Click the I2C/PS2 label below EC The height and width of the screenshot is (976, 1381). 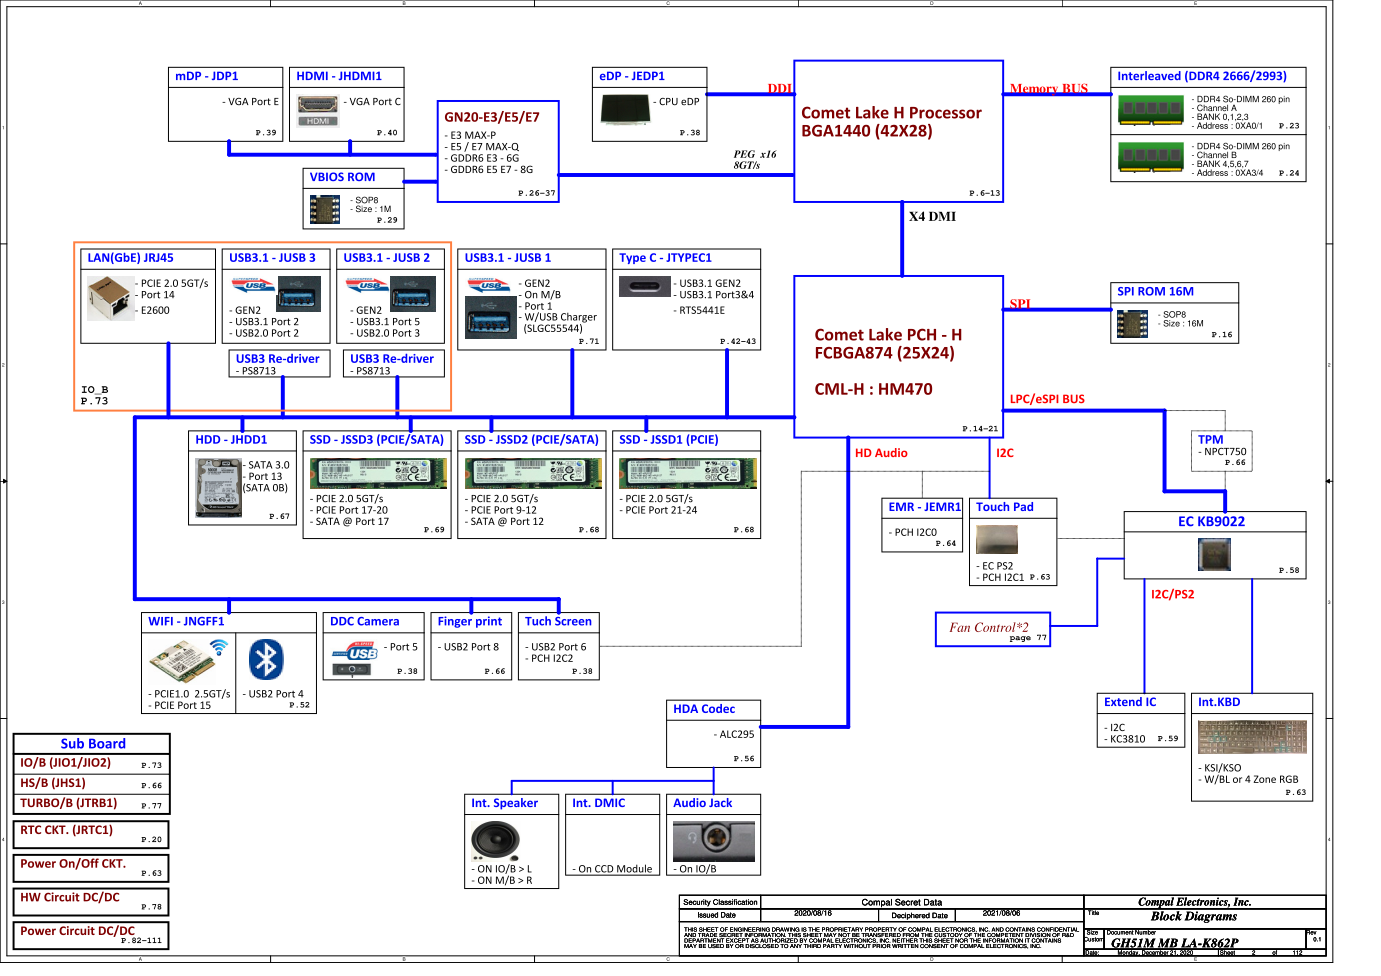click(x=1172, y=594)
